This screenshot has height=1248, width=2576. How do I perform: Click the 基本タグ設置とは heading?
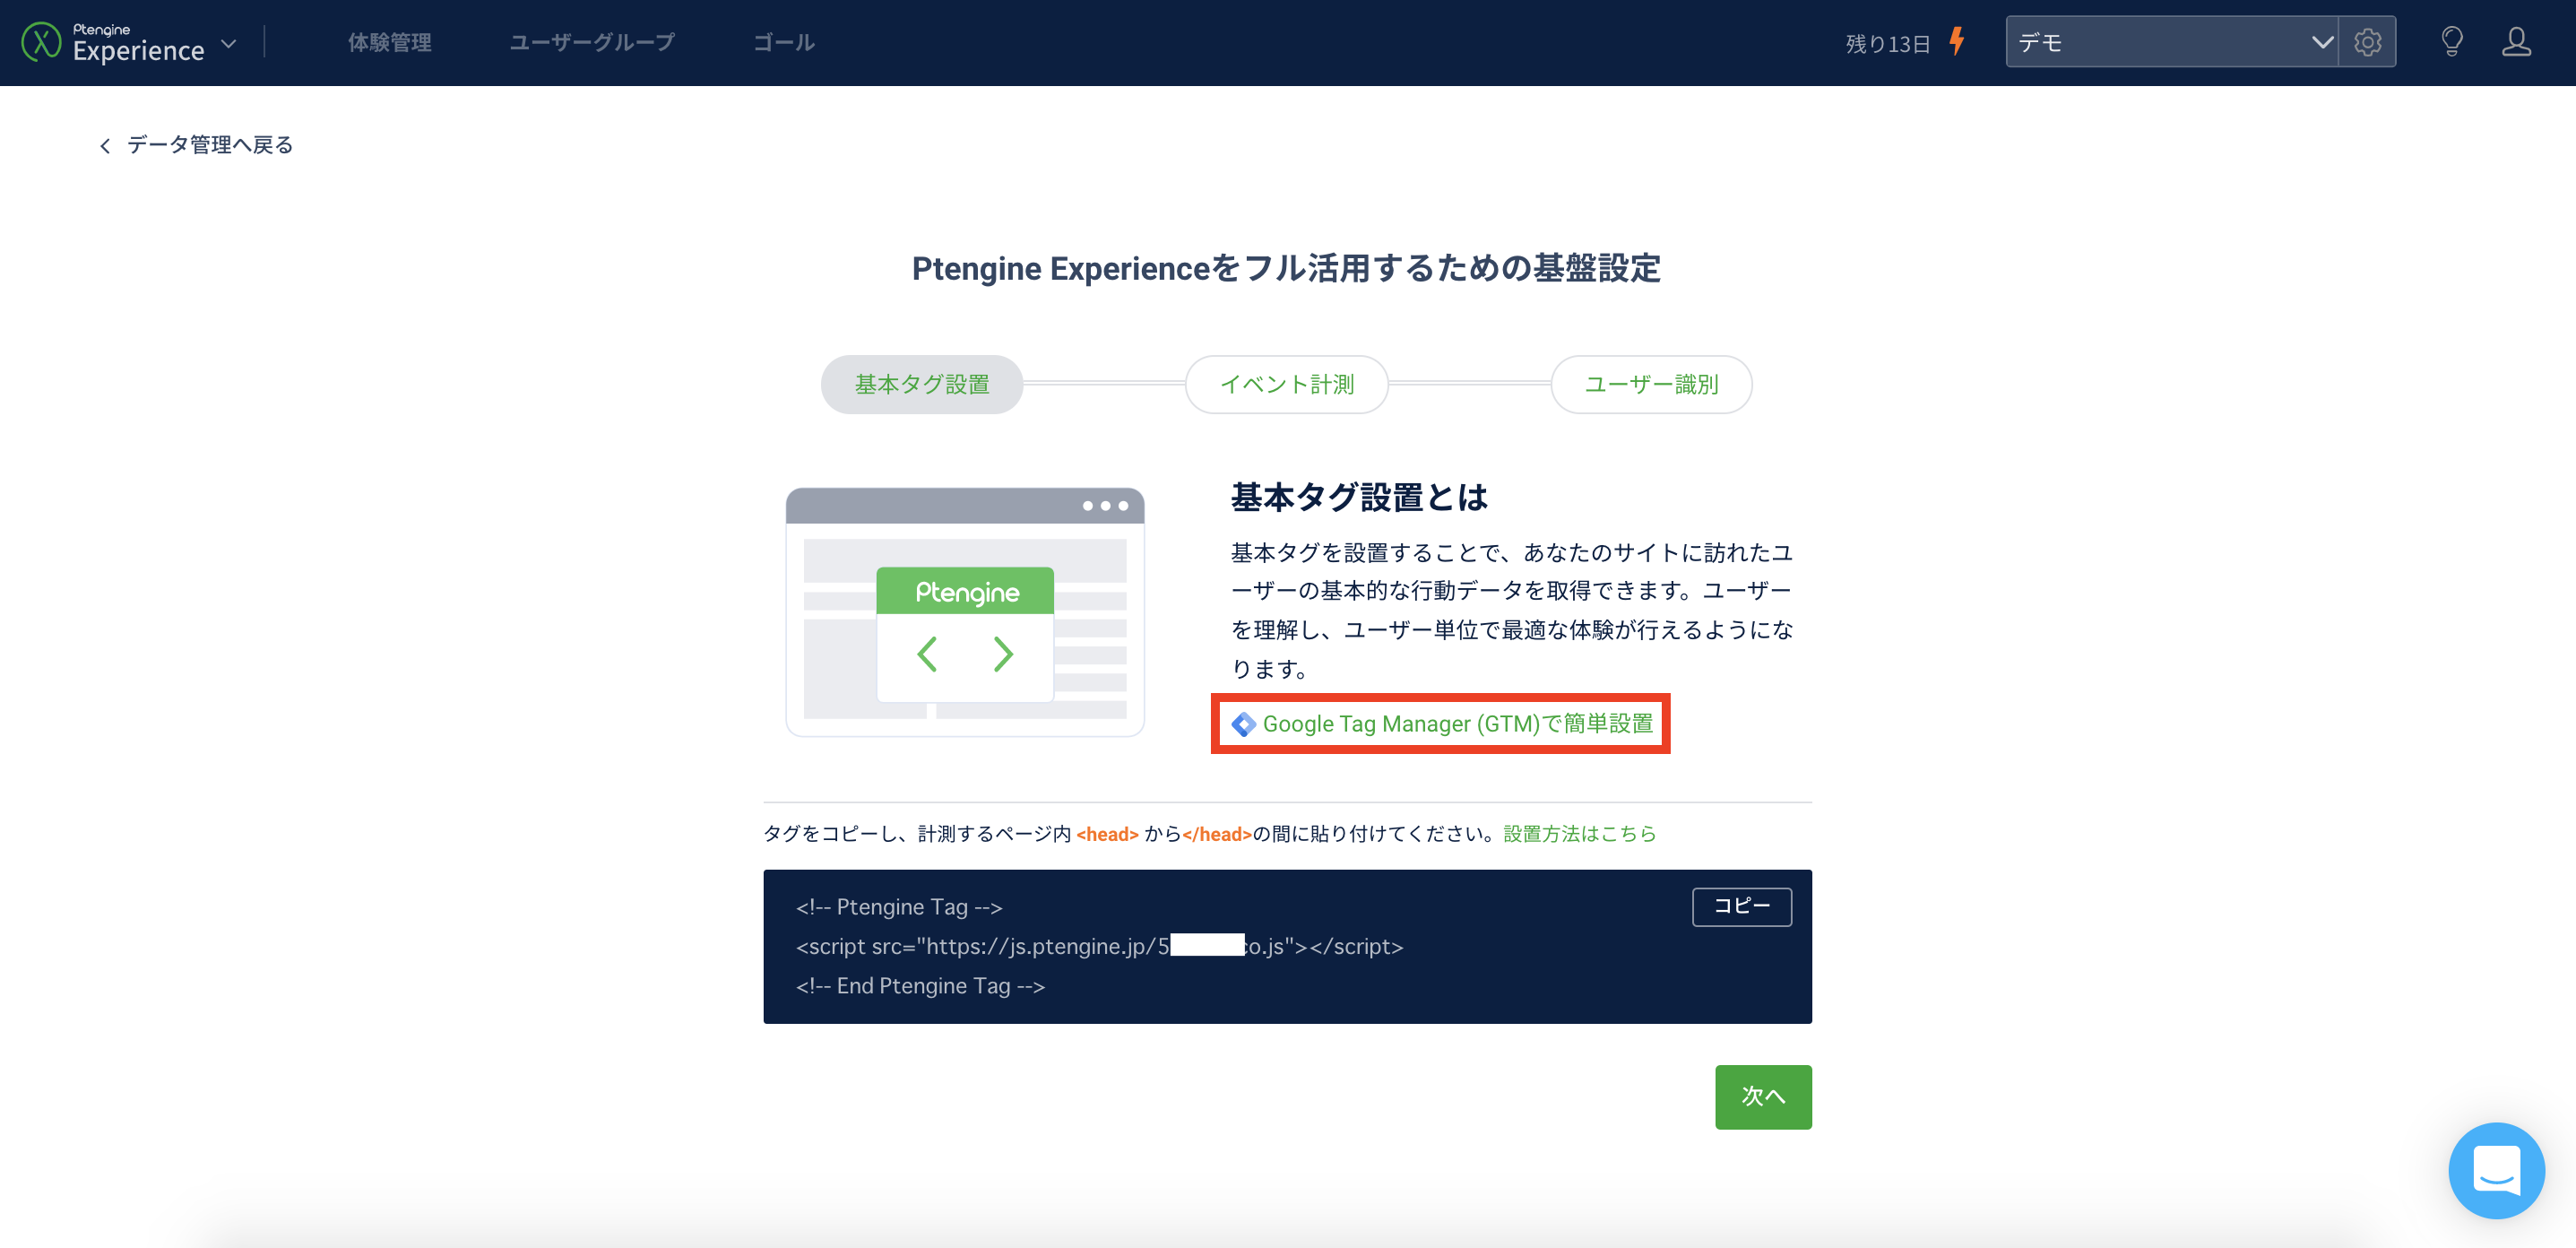pos(1359,497)
